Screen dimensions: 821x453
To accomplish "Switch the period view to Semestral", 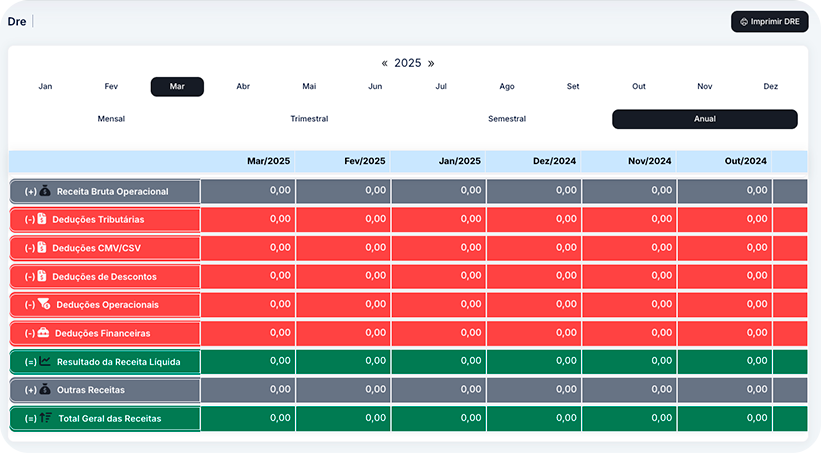I will click(x=507, y=119).
